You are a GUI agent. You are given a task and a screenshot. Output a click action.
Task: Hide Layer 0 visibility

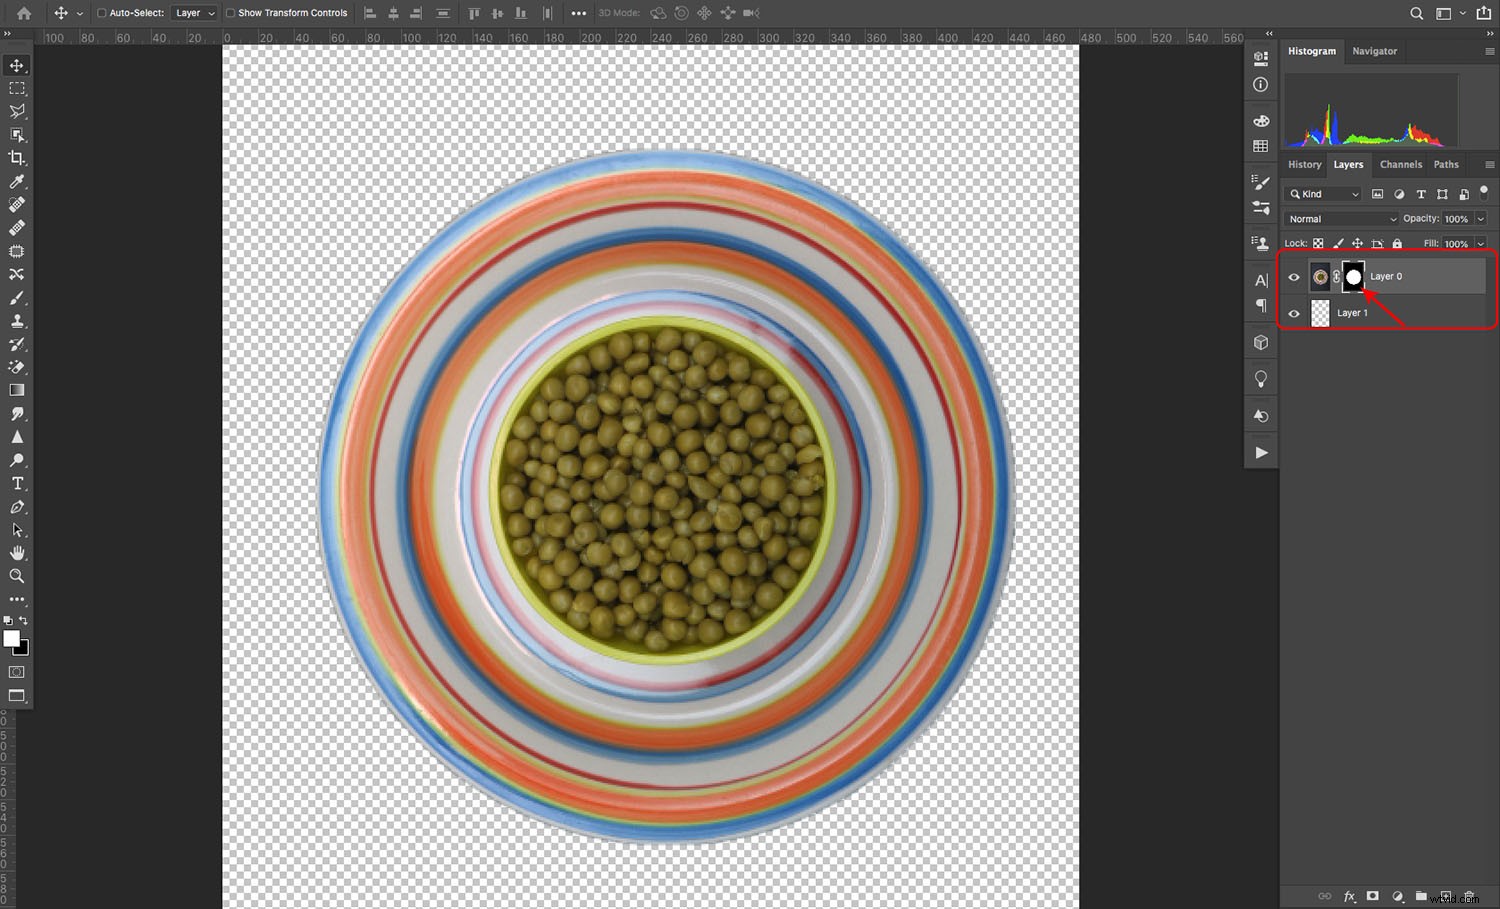point(1294,277)
